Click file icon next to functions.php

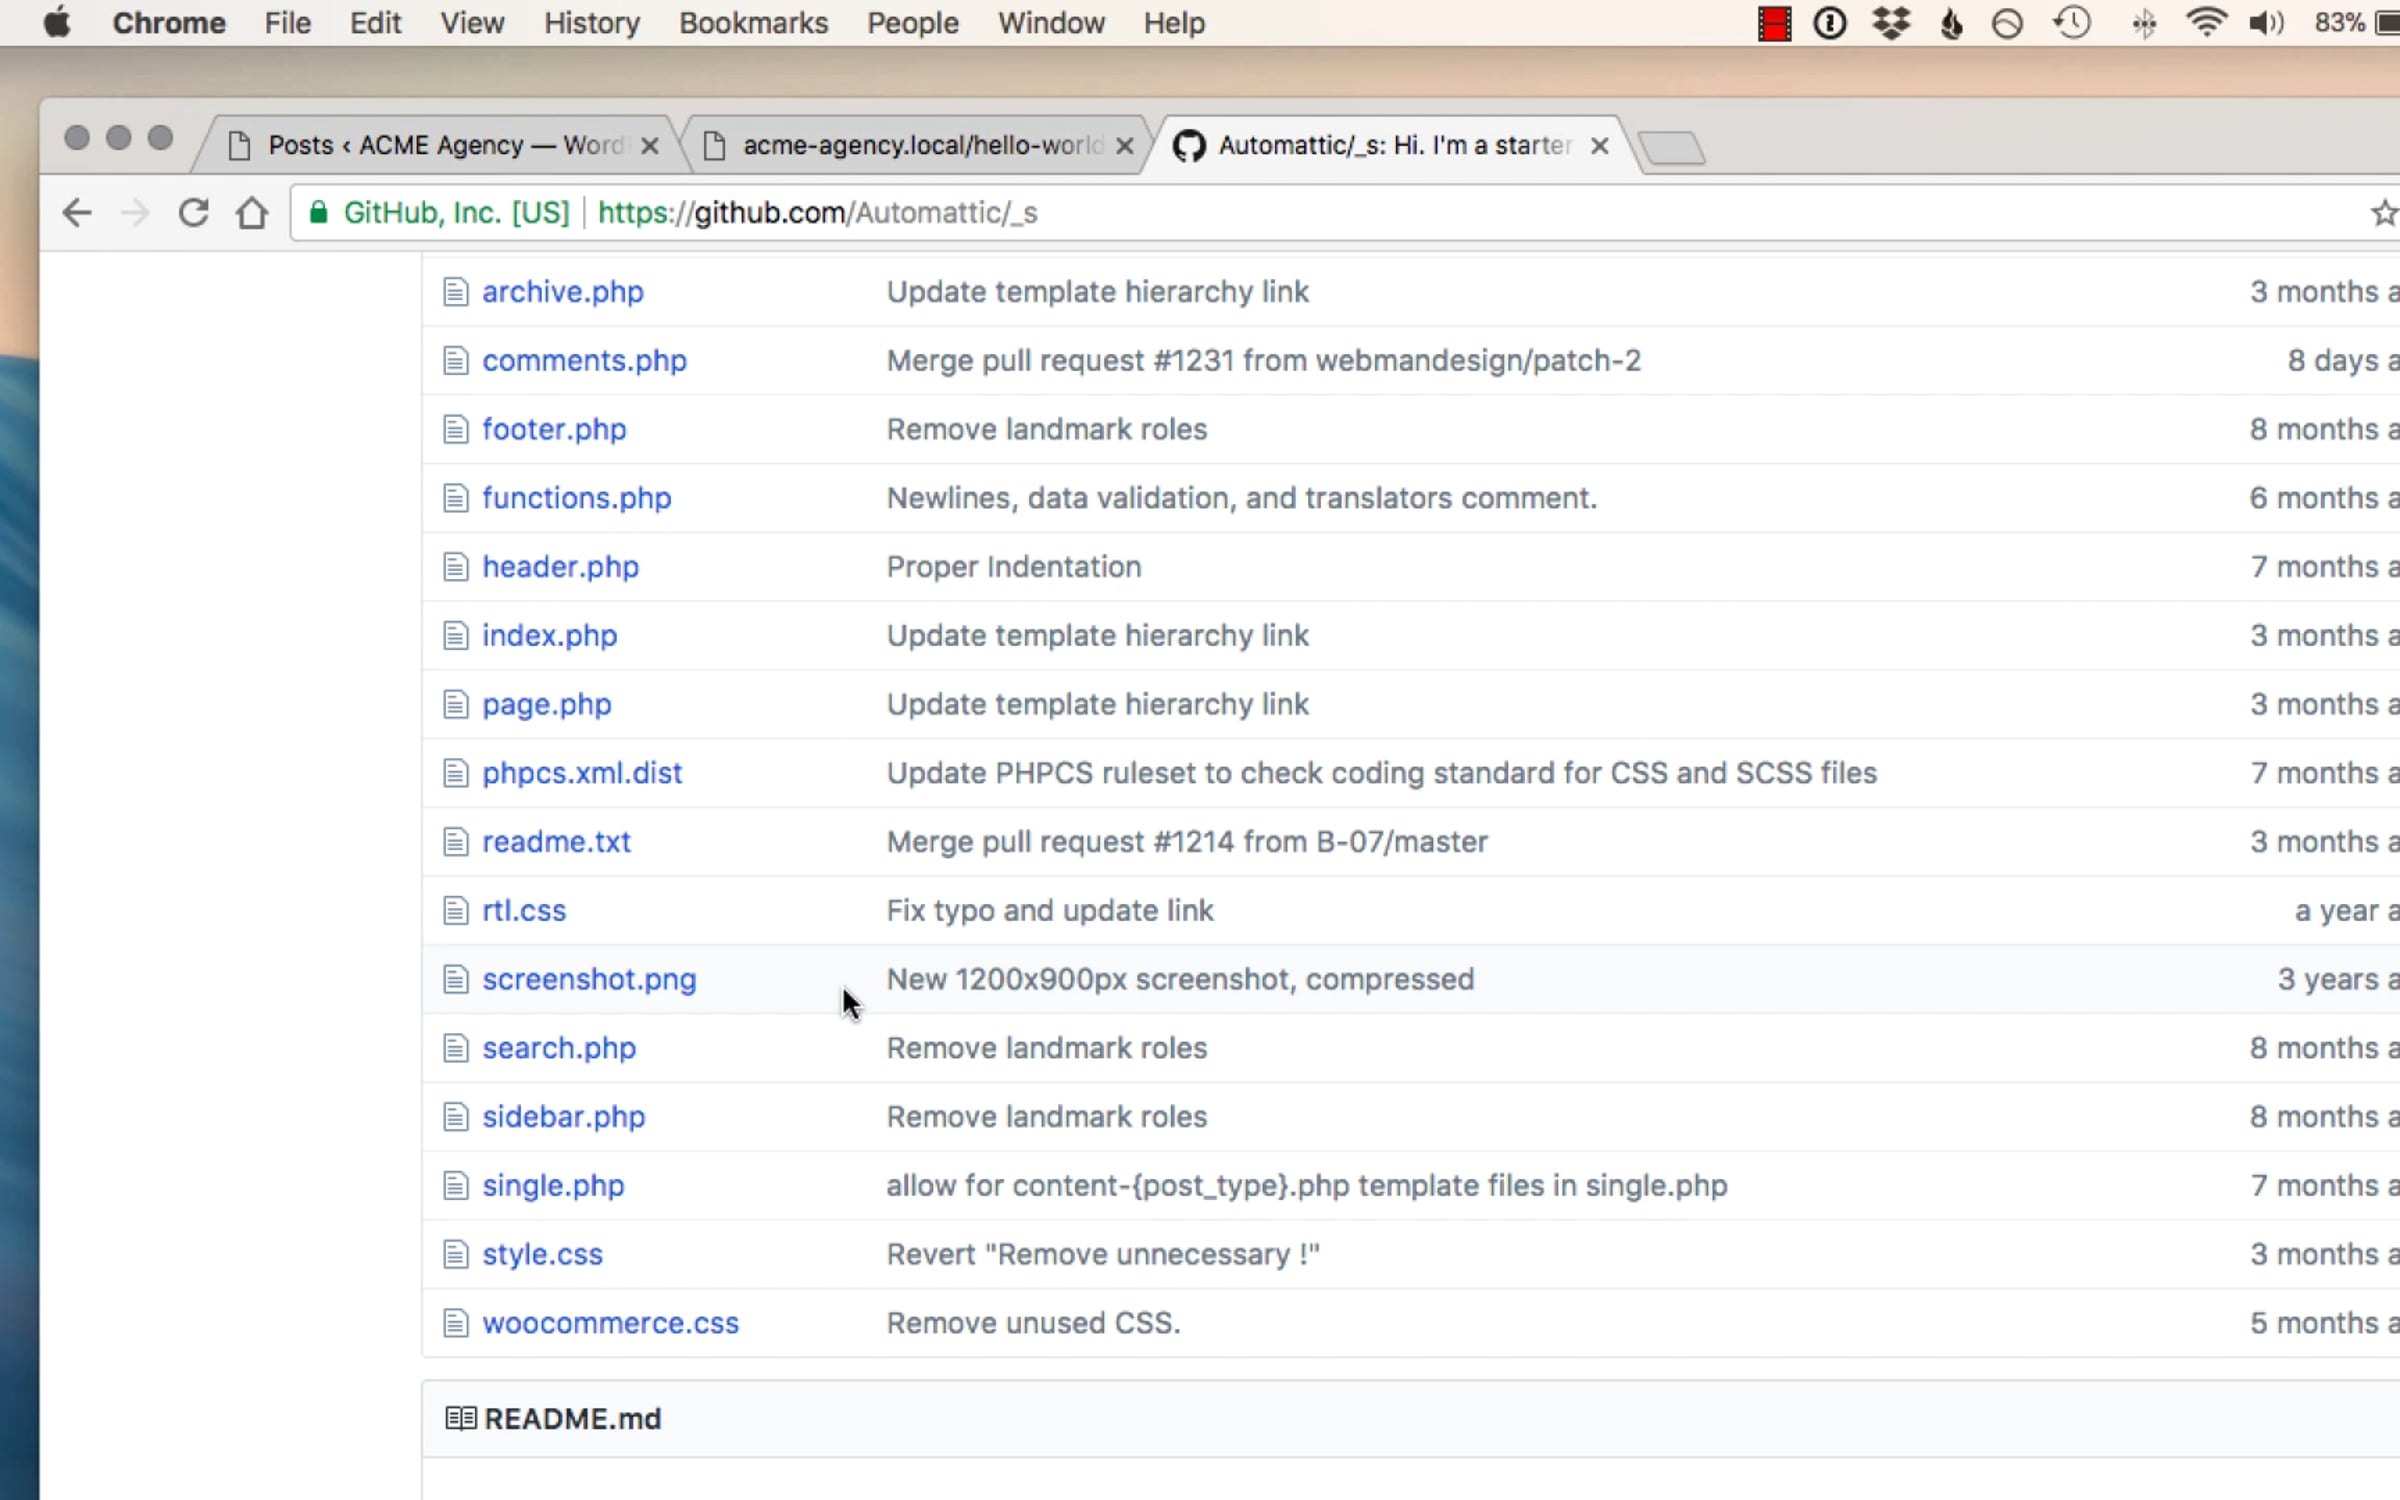coord(456,498)
